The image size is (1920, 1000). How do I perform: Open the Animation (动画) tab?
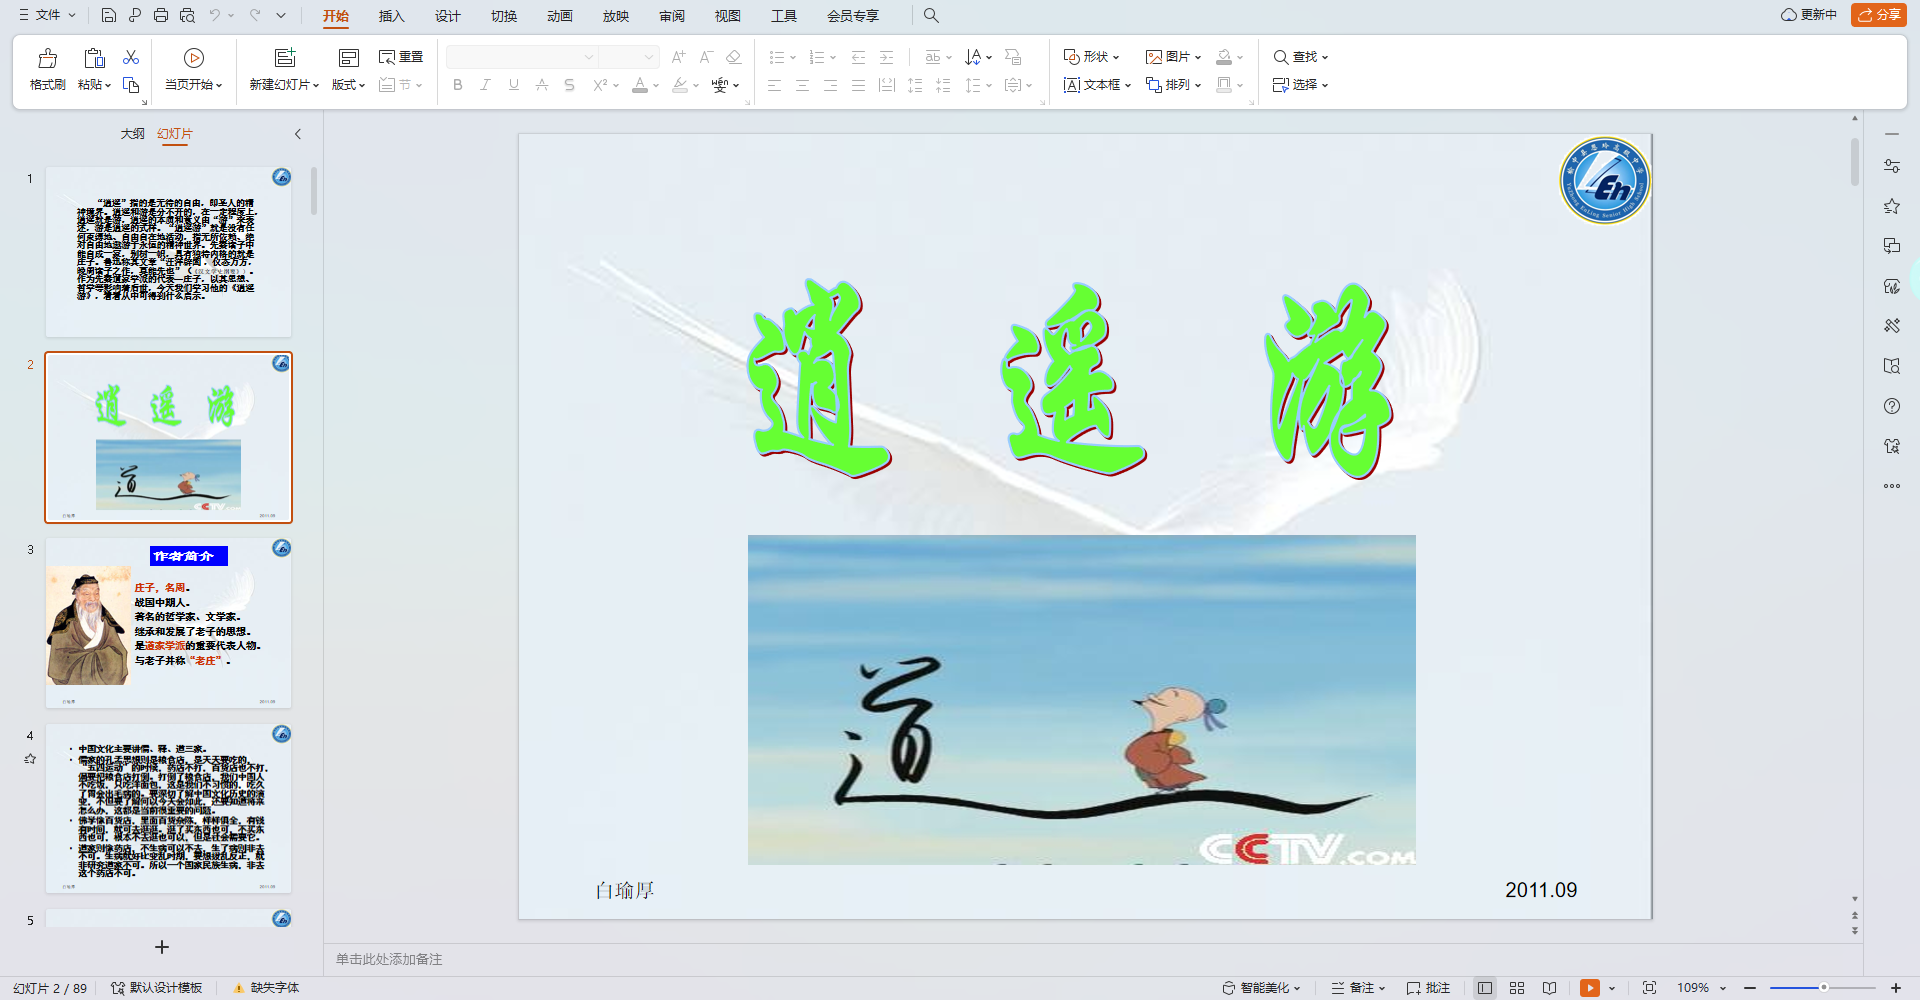pos(560,16)
